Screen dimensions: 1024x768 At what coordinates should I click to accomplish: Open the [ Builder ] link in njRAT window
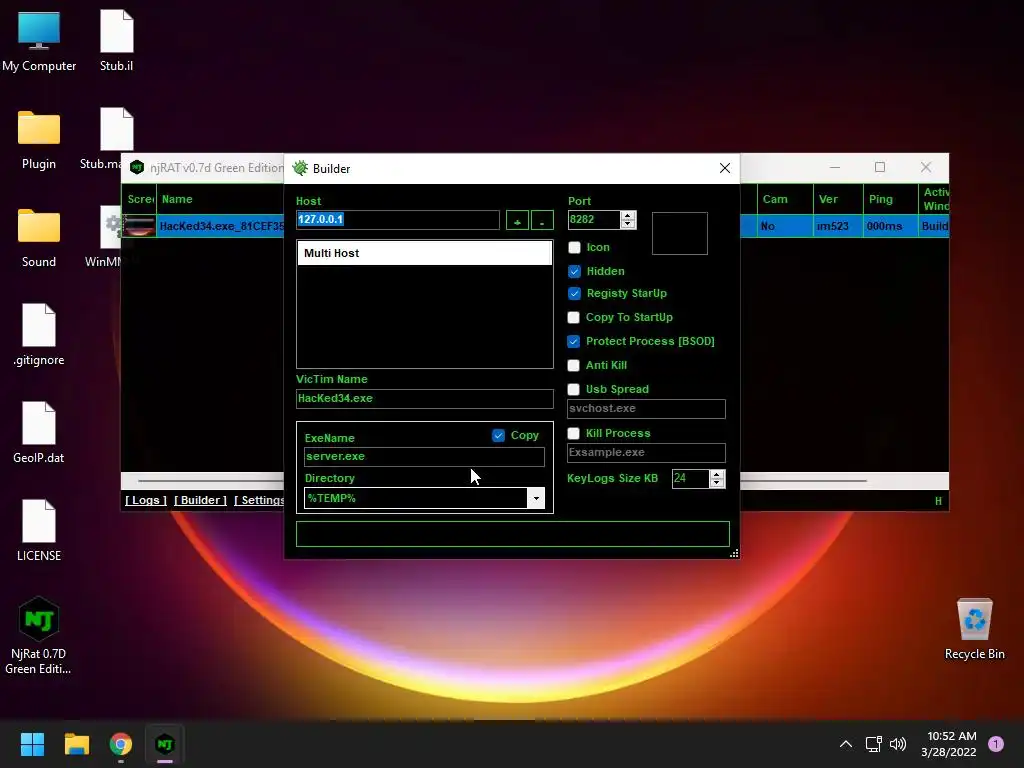tap(200, 500)
